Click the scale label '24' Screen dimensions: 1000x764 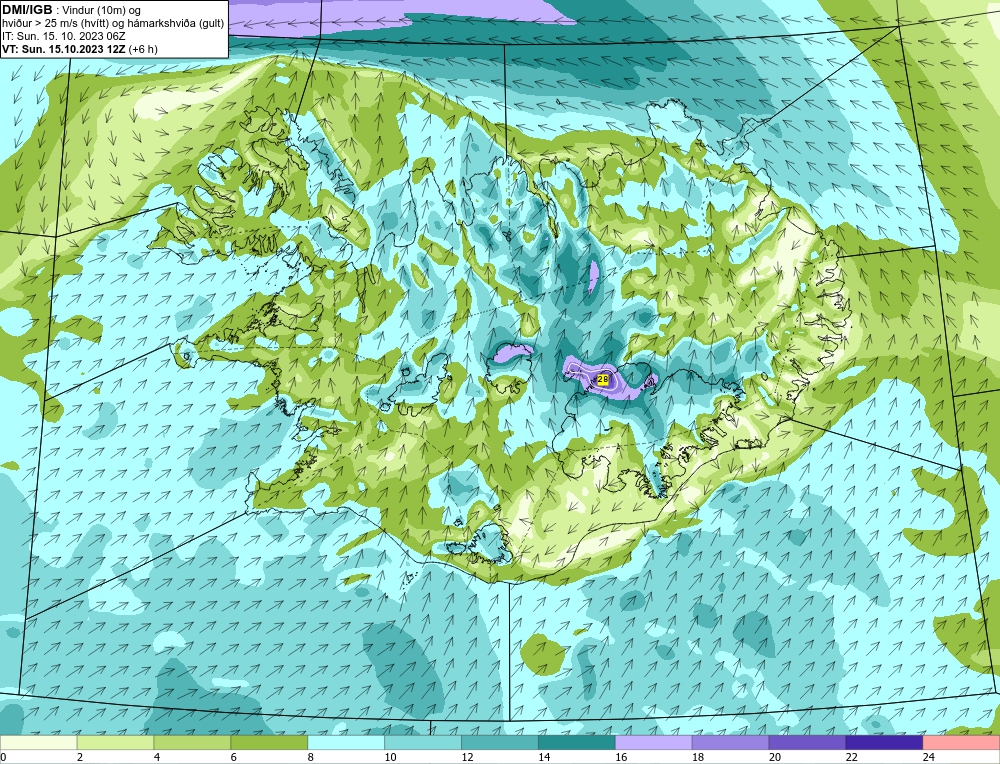coord(929,757)
